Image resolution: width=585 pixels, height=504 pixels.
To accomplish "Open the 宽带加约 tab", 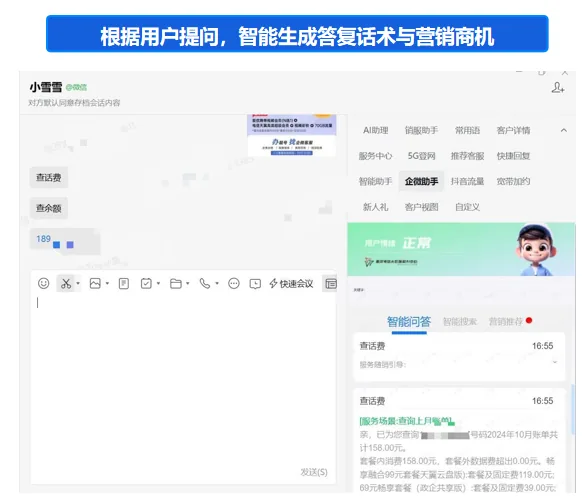I will click(x=513, y=181).
